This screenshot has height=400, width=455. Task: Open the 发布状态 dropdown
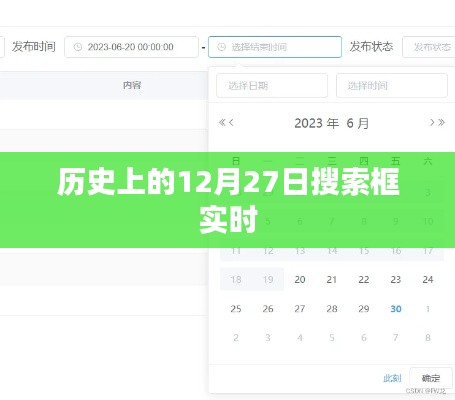429,47
